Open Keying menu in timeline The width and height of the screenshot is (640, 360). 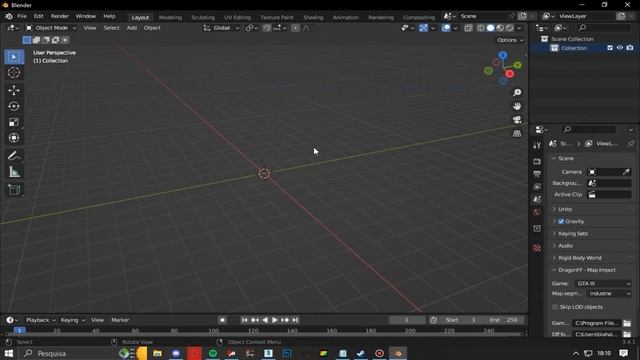click(72, 320)
